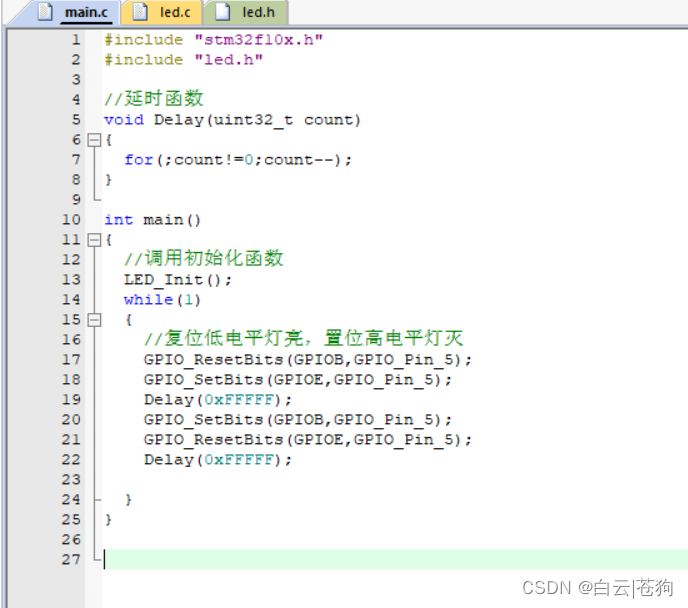This screenshot has width=688, height=608.
Task: Click the 'LED_Init();' call
Action: click(x=178, y=280)
